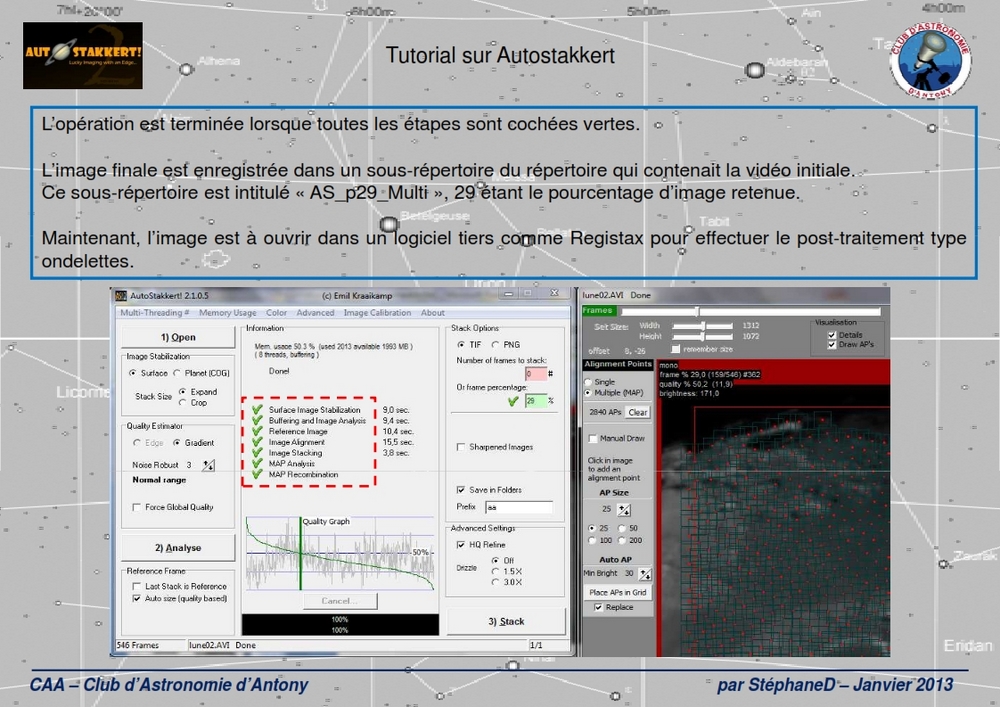The height and width of the screenshot is (707, 1000).
Task: Click the Min Bright stepper icon
Action: (x=645, y=574)
